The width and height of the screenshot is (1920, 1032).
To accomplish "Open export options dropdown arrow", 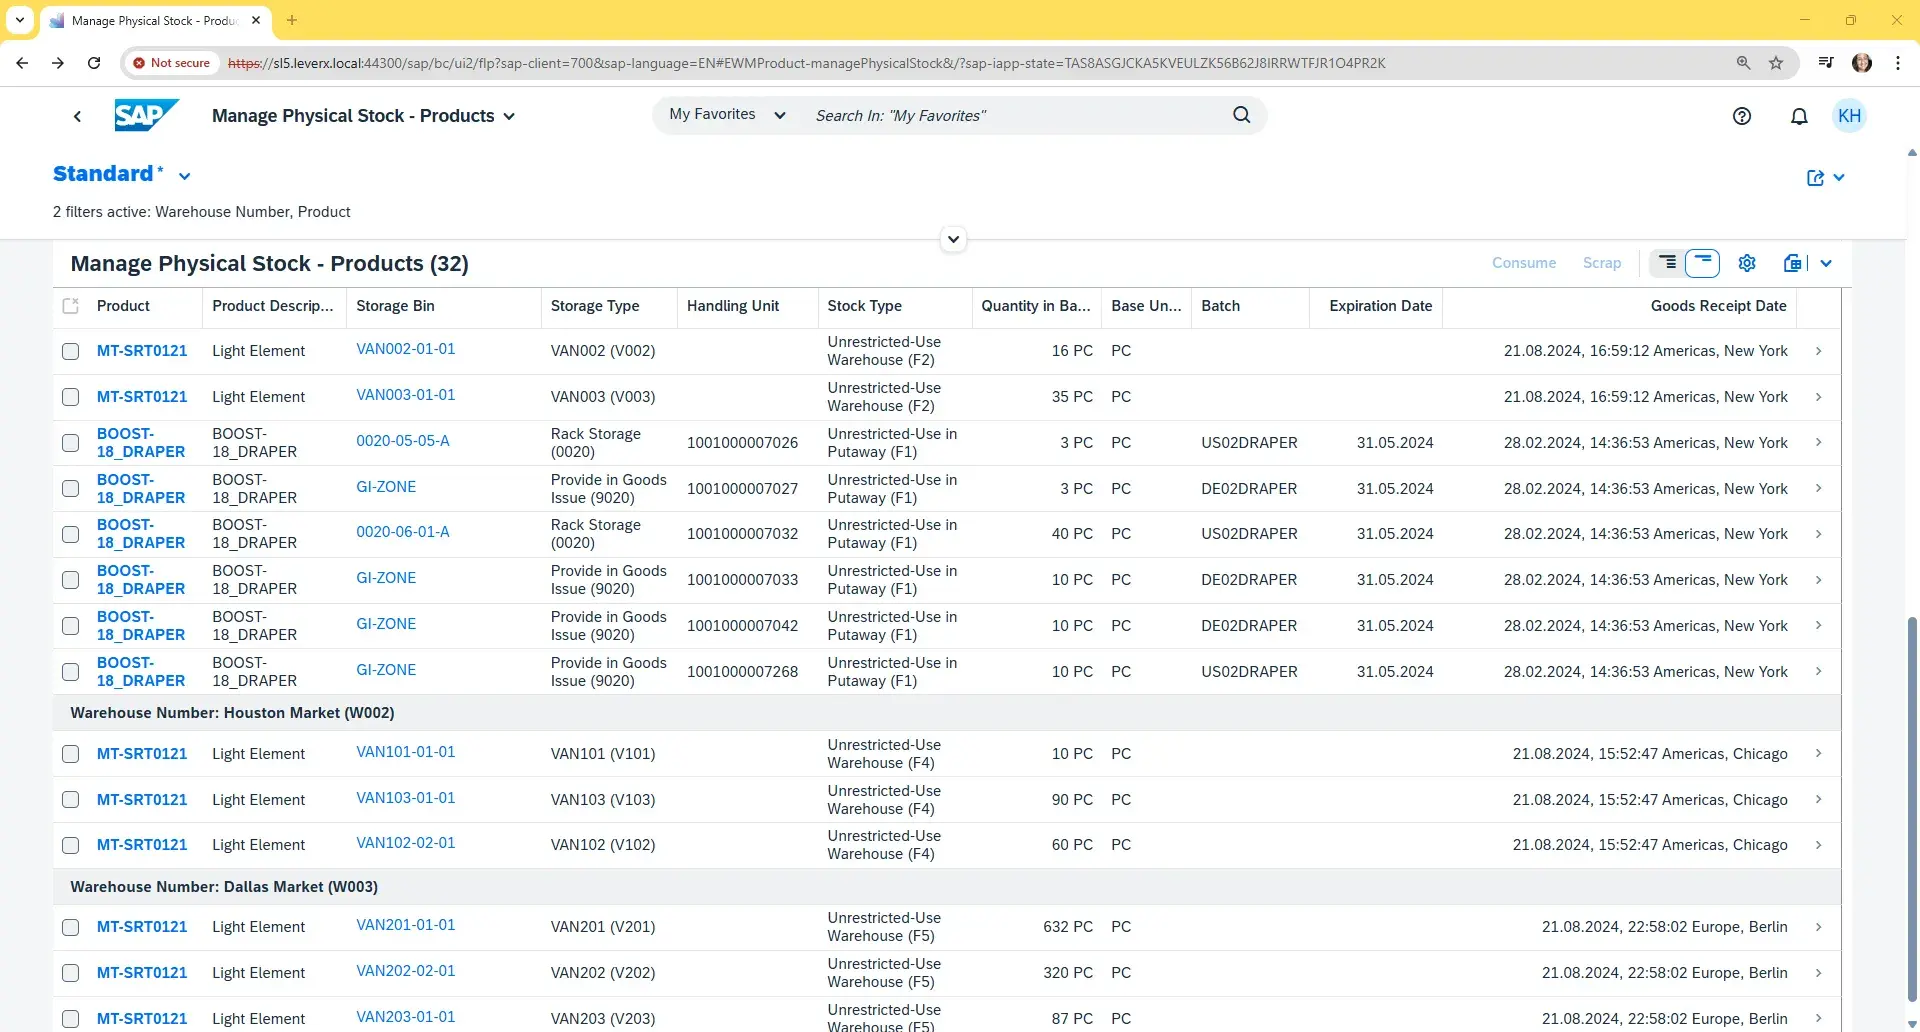I will click(x=1826, y=263).
